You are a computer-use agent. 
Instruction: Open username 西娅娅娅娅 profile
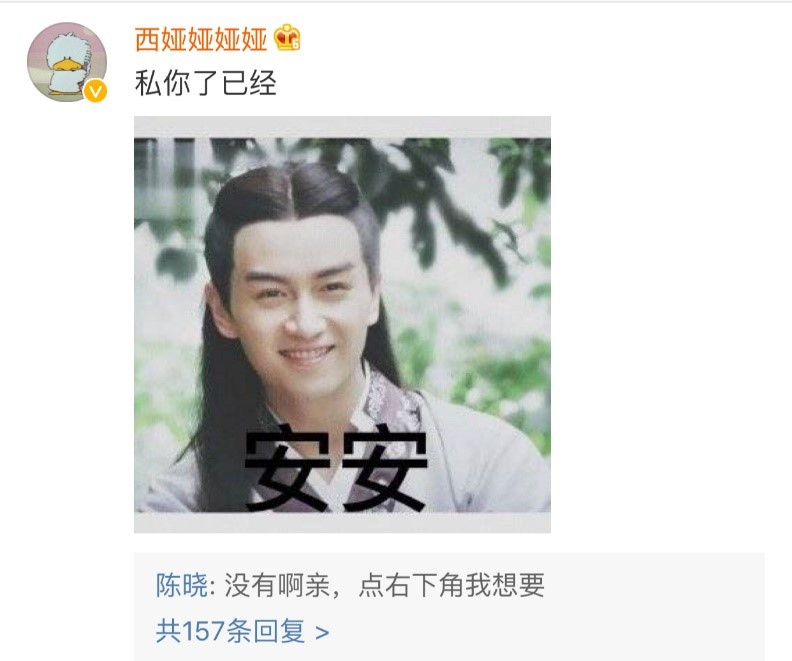click(x=201, y=39)
